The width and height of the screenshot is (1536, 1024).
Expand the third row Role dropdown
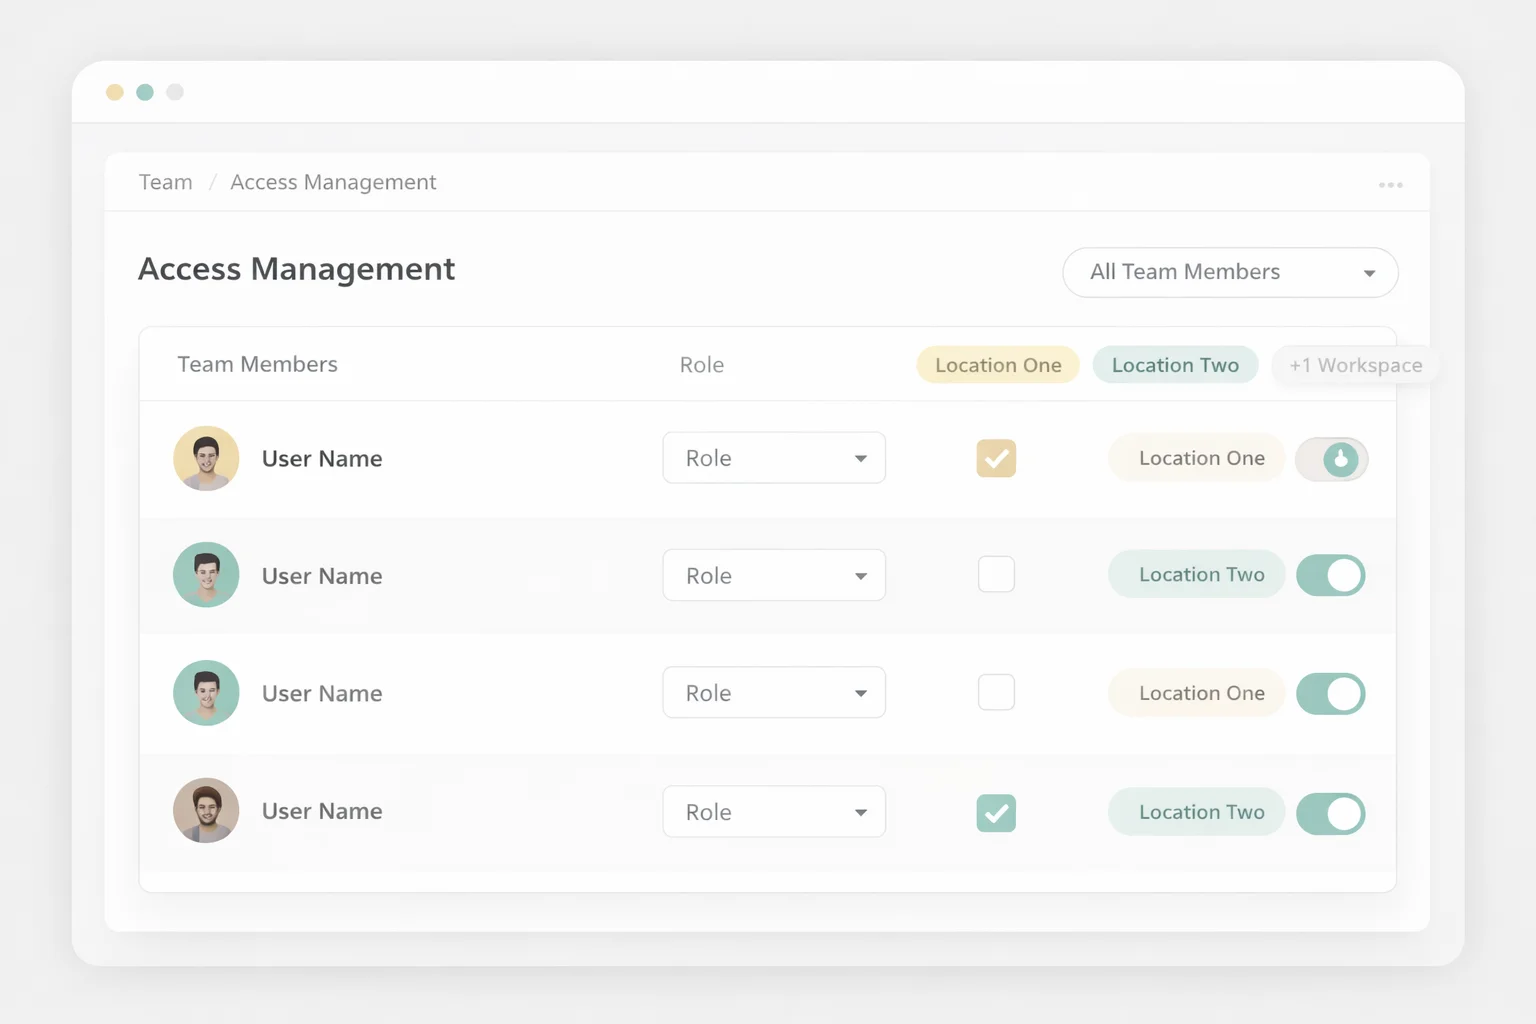(774, 693)
